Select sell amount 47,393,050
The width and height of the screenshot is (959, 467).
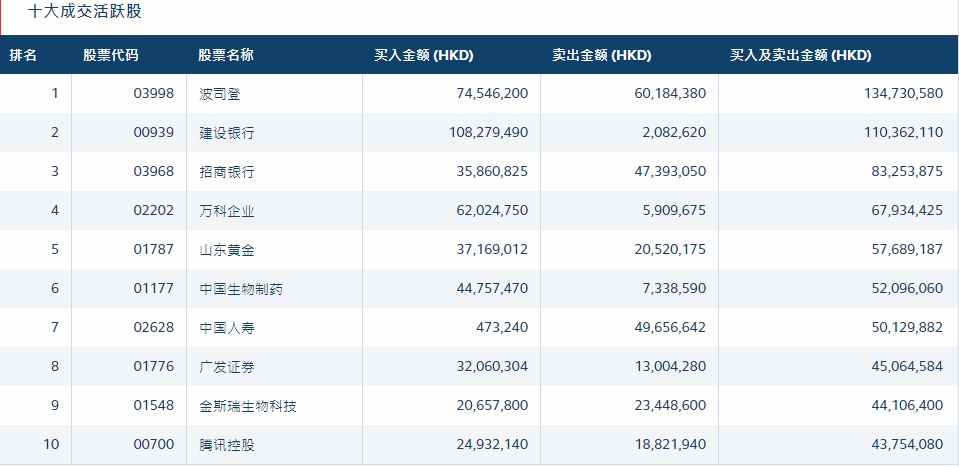(x=670, y=172)
